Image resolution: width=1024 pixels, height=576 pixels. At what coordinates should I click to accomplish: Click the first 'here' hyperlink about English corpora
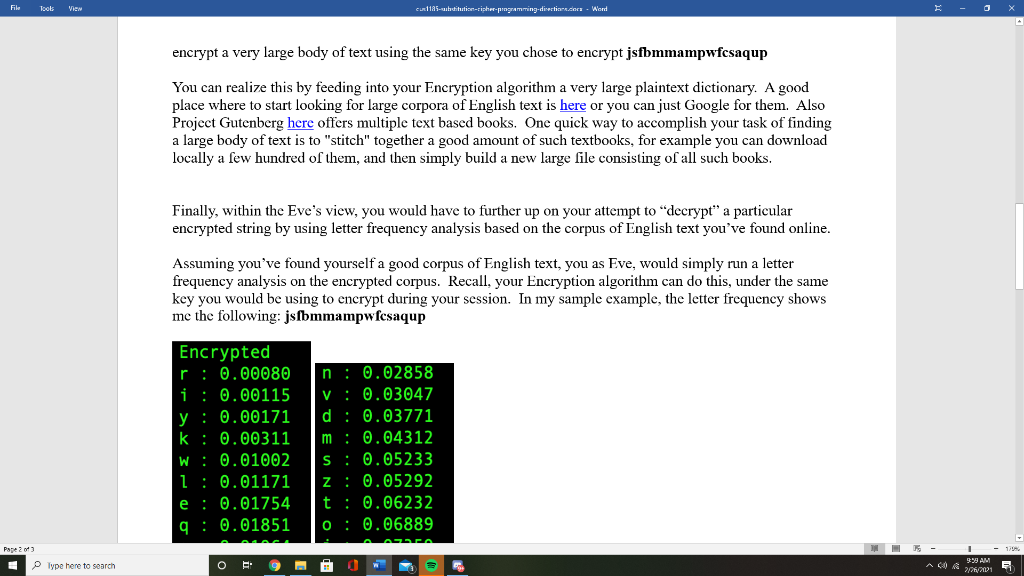[572, 105]
